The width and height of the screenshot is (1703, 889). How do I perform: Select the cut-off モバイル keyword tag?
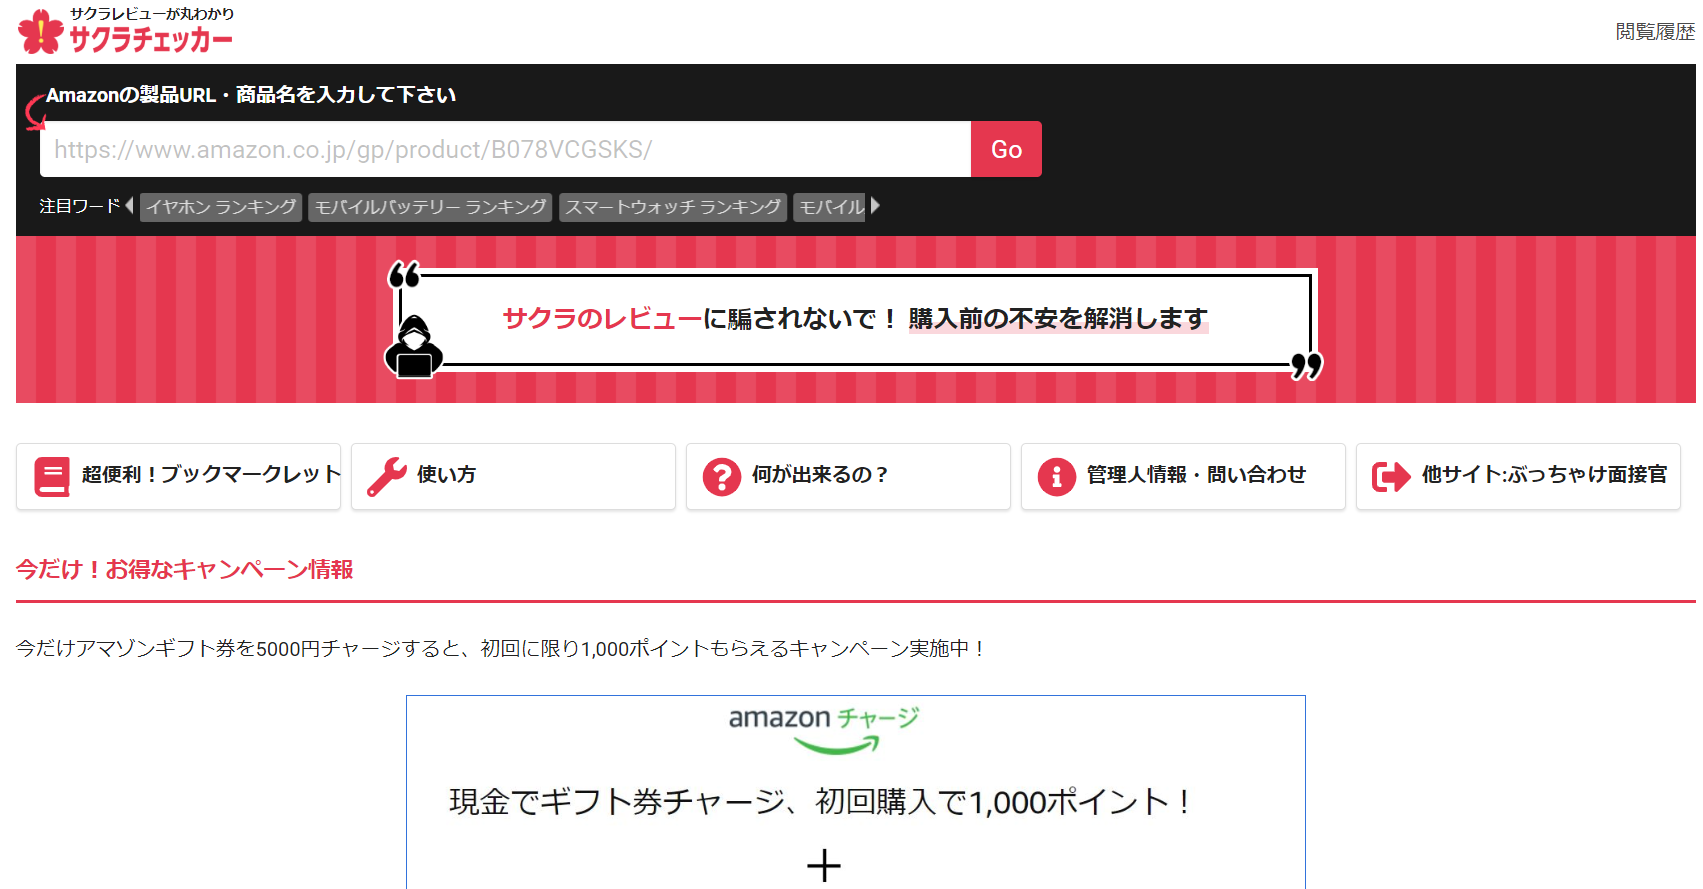pyautogui.click(x=830, y=207)
